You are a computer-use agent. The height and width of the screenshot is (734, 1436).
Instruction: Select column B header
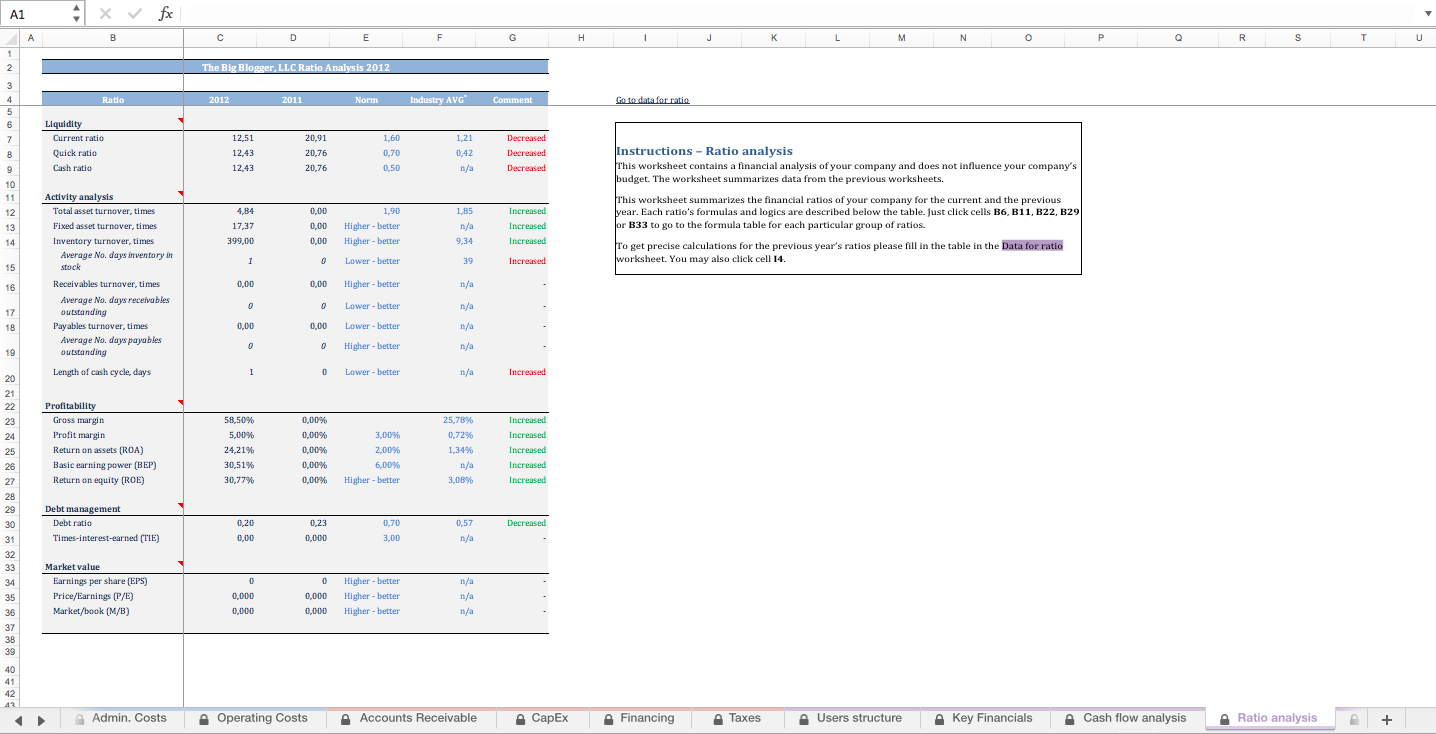point(112,38)
